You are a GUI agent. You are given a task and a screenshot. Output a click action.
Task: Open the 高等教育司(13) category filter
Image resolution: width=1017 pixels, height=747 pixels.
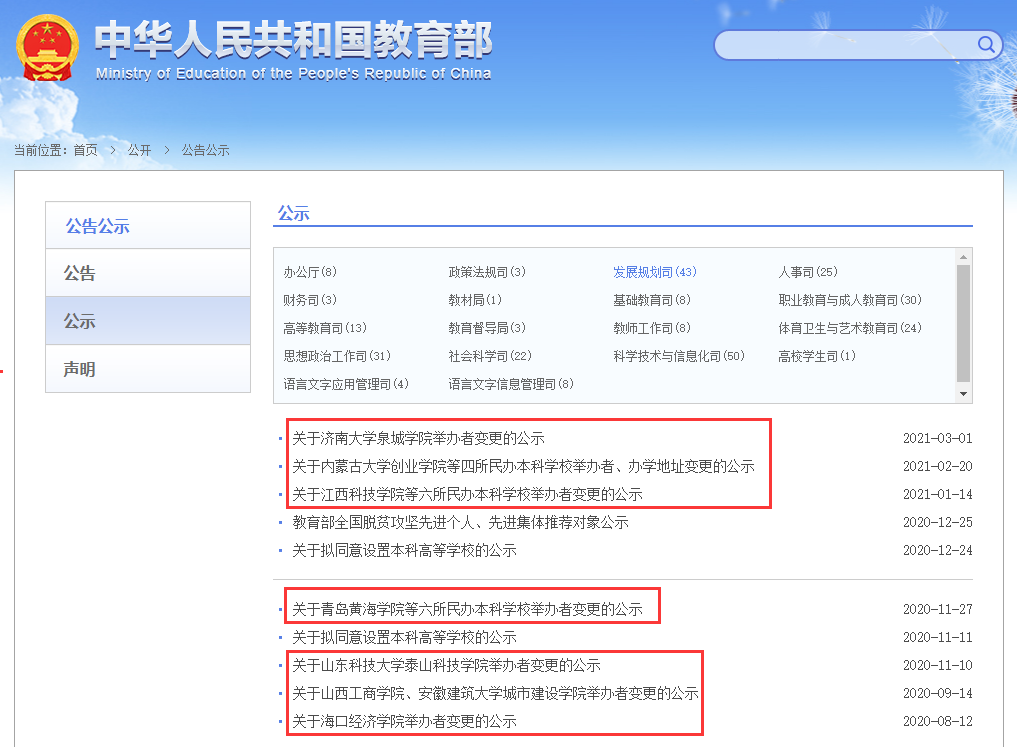tap(318, 327)
